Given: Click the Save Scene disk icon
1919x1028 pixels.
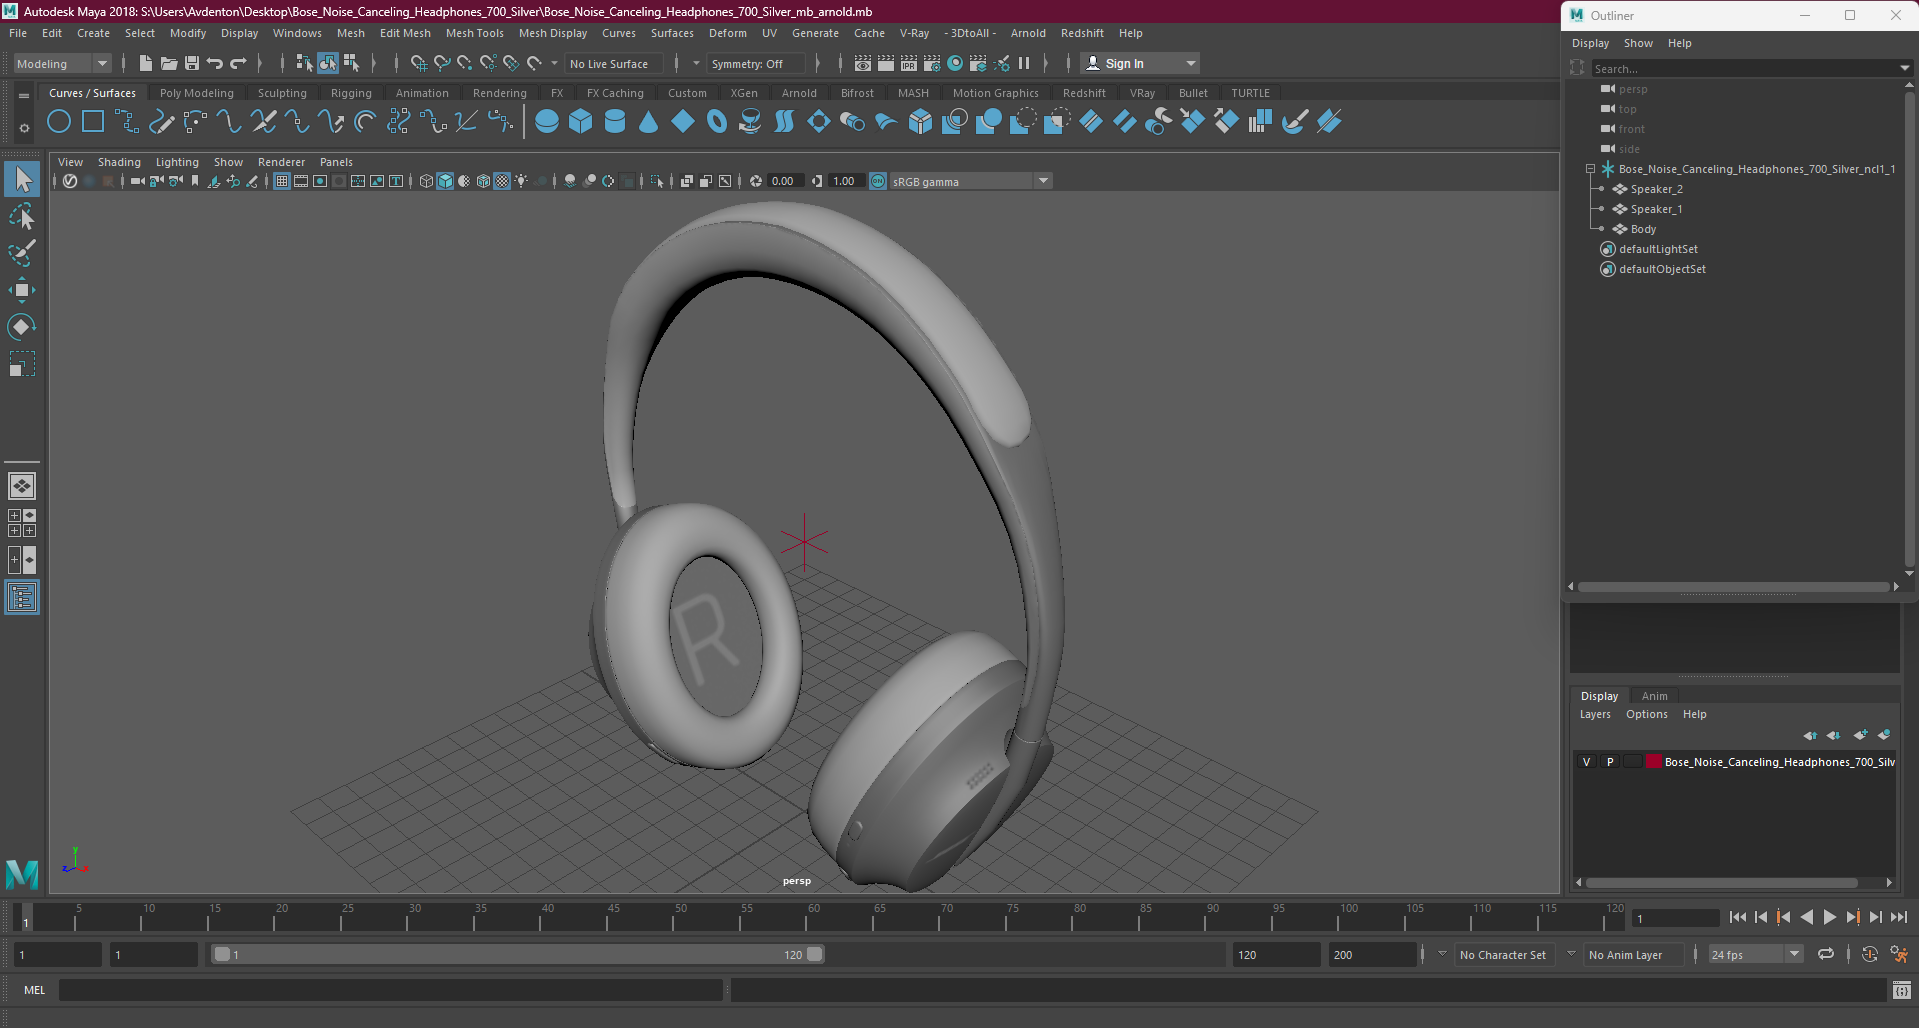Looking at the screenshot, I should pos(192,63).
